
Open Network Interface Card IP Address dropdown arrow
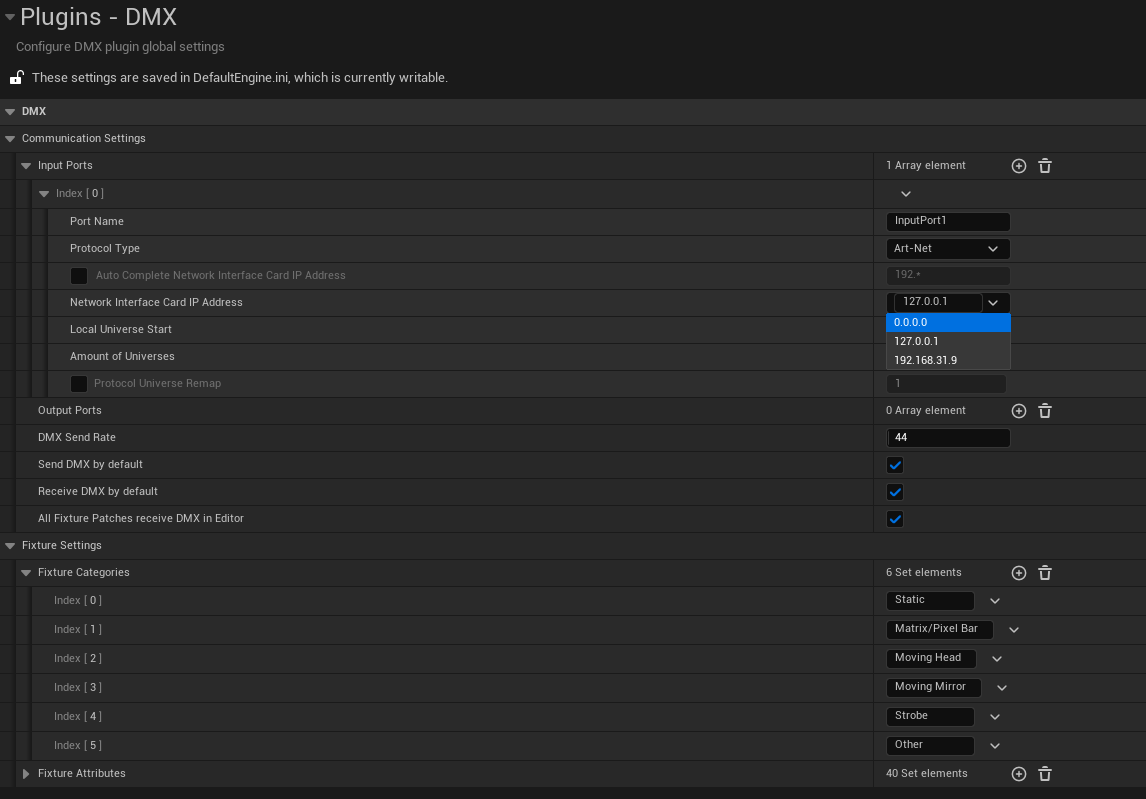pyautogui.click(x=993, y=303)
